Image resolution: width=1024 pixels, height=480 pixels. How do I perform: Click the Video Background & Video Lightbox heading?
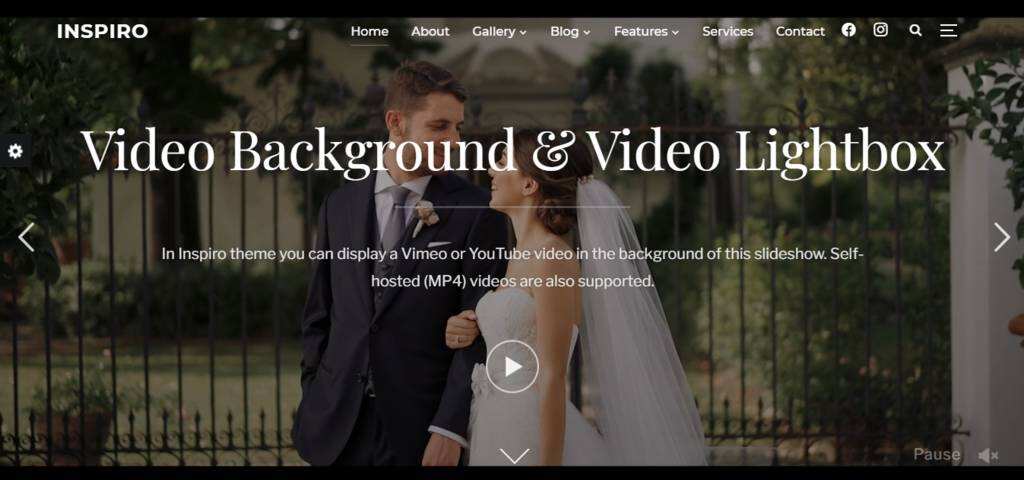pyautogui.click(x=513, y=152)
